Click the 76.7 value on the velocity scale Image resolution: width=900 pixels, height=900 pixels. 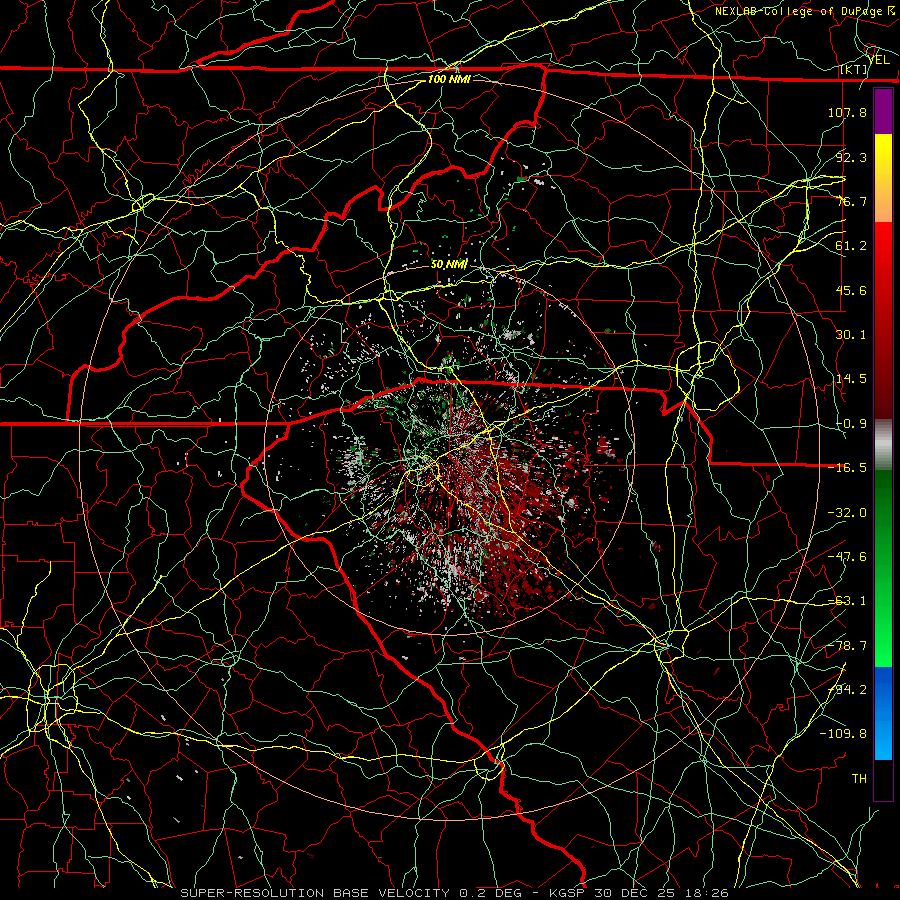tap(851, 201)
